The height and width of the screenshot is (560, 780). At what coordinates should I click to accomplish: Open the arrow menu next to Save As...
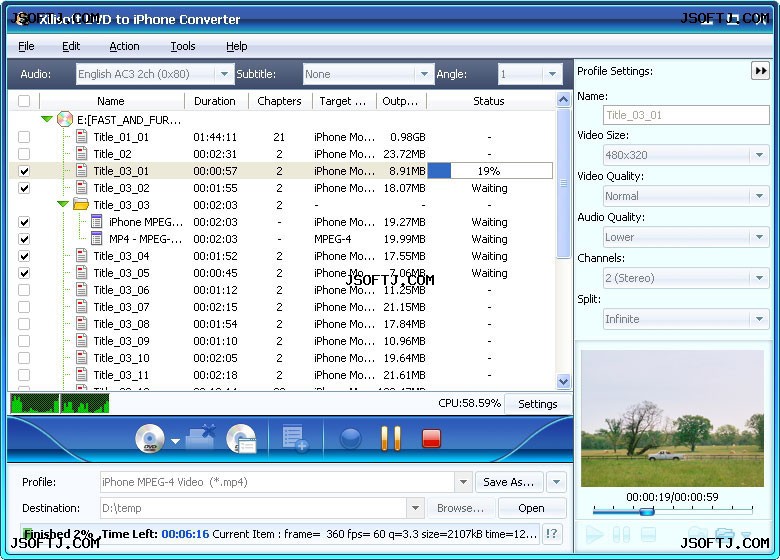556,482
